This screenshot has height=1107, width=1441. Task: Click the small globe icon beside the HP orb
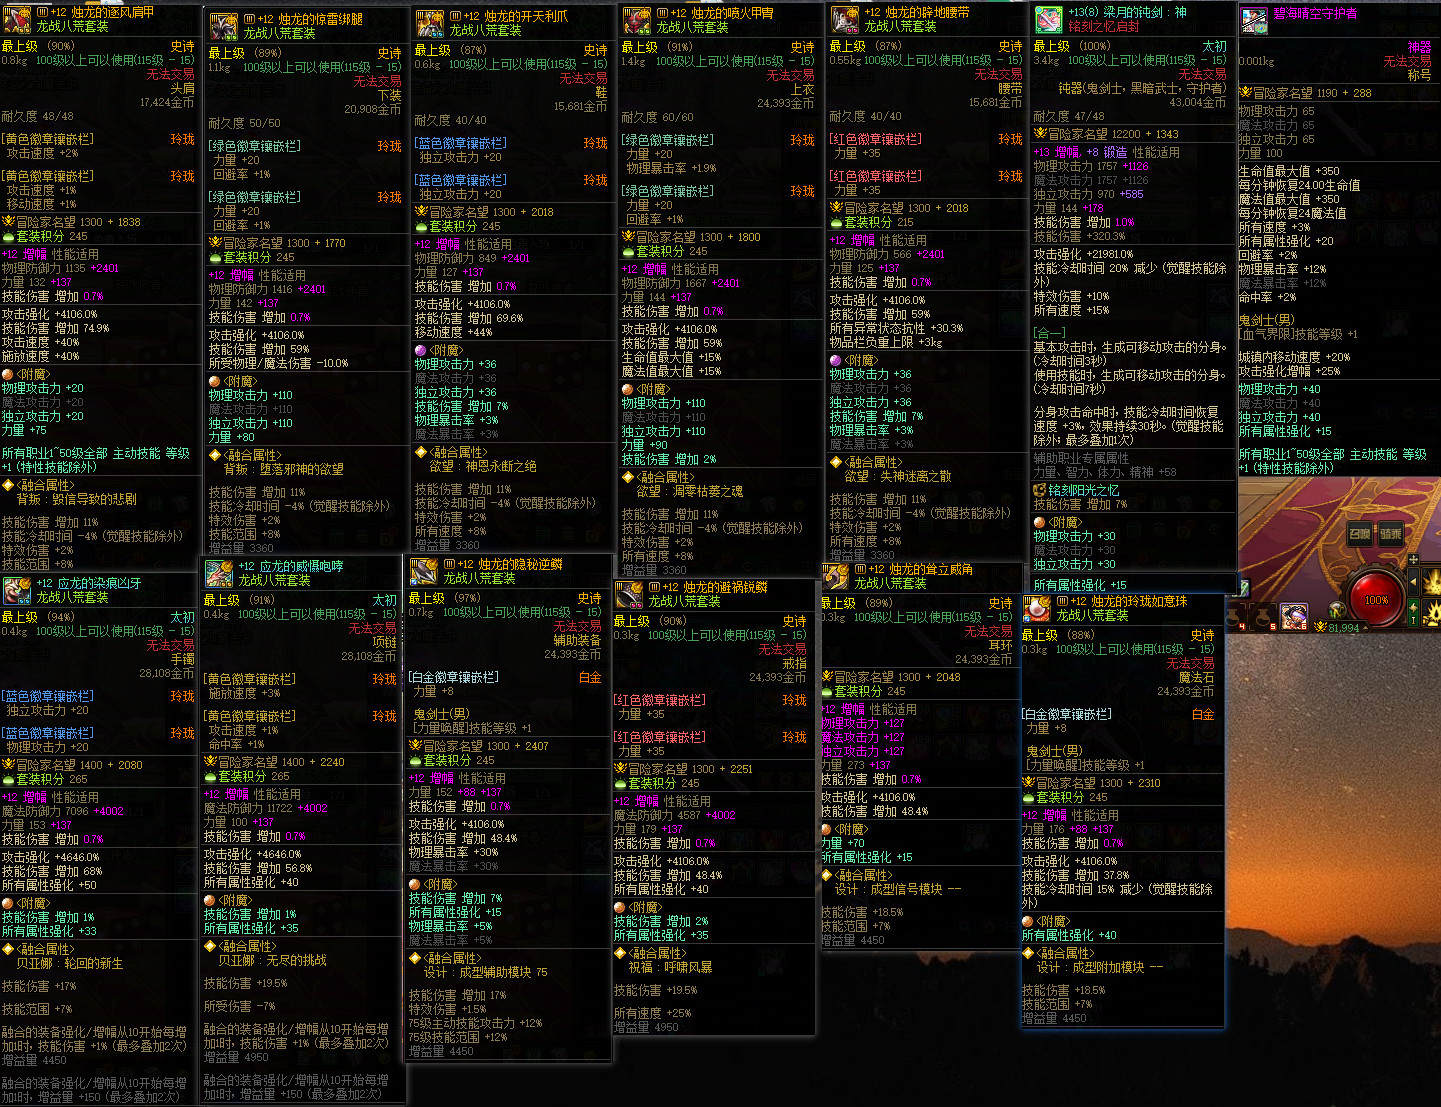click(x=1335, y=610)
